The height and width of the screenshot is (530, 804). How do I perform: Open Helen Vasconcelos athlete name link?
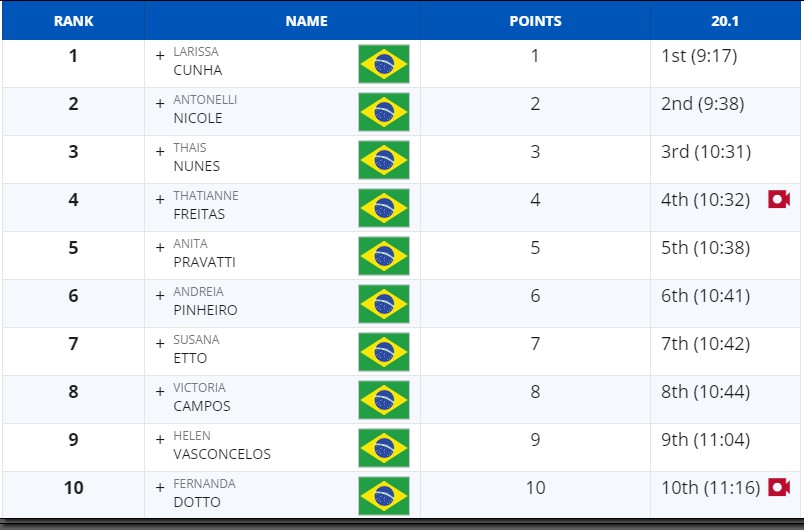222,445
